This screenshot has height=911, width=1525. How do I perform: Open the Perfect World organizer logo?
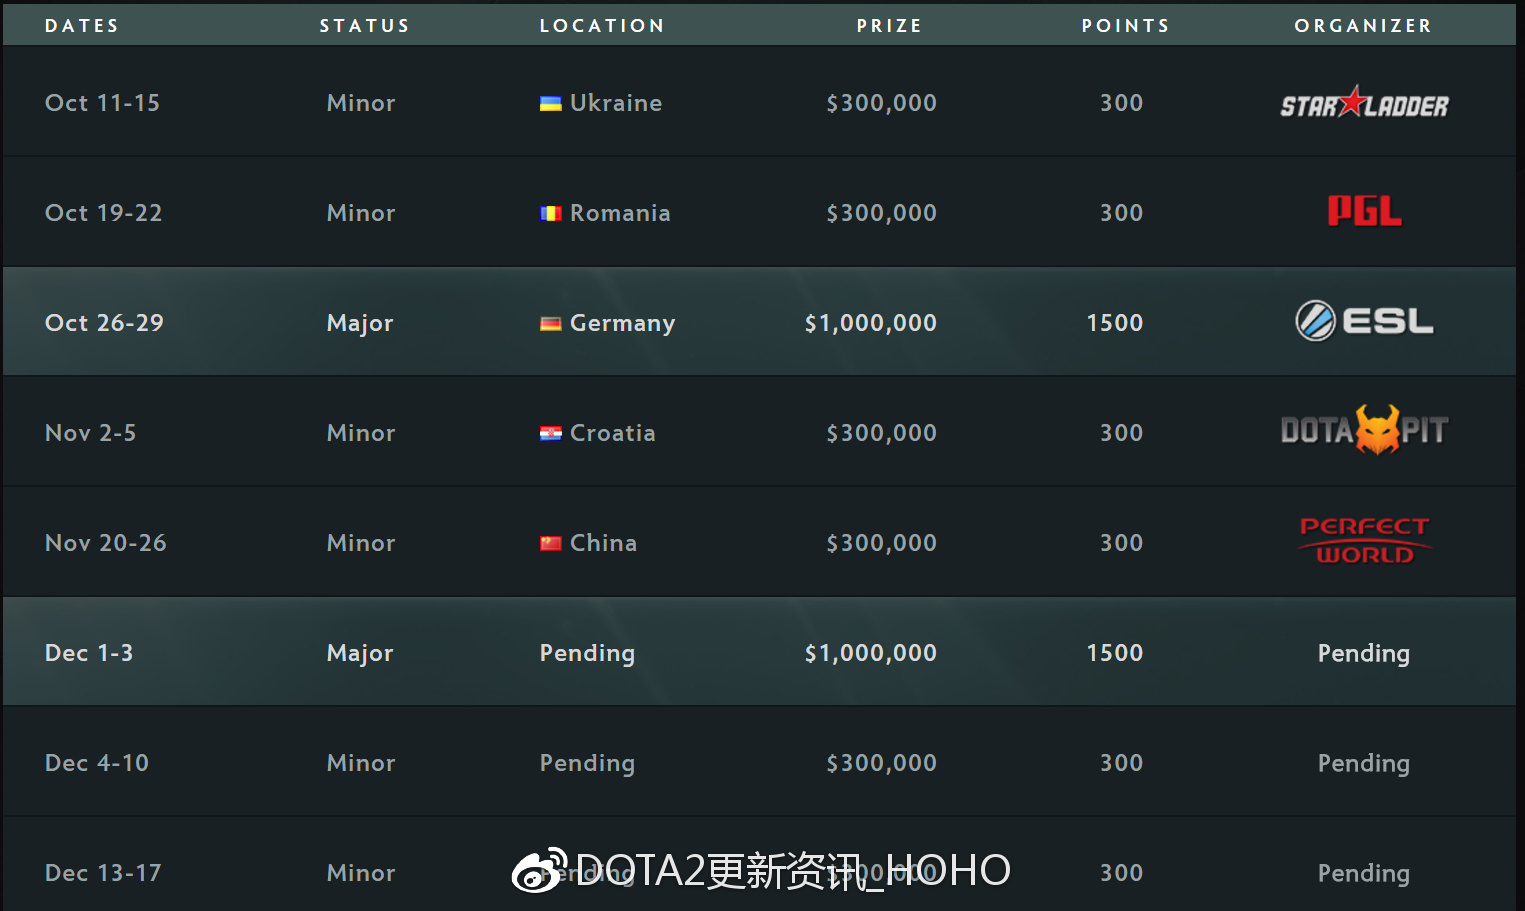(1364, 541)
